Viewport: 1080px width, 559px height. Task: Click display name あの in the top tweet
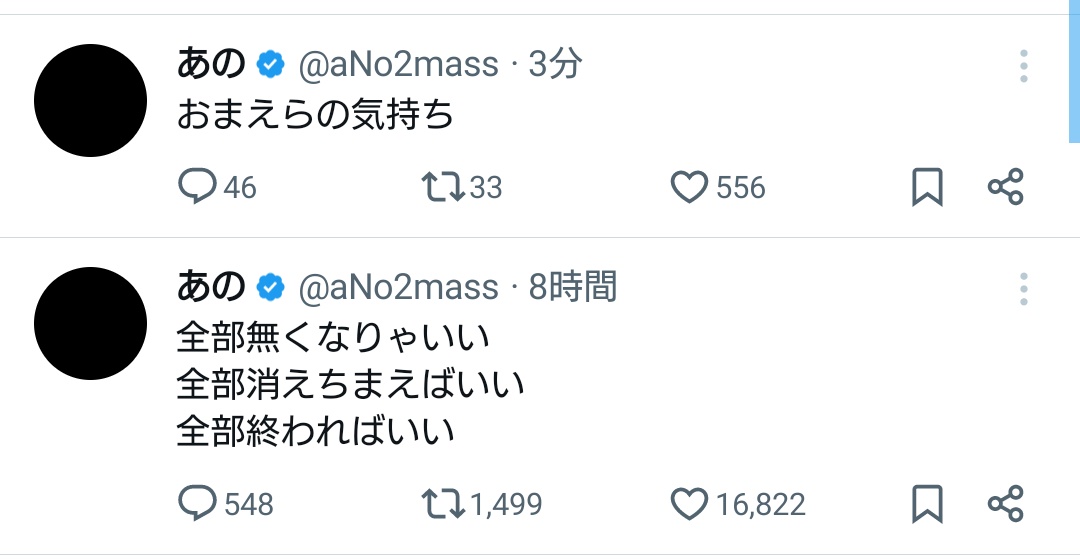[x=211, y=66]
